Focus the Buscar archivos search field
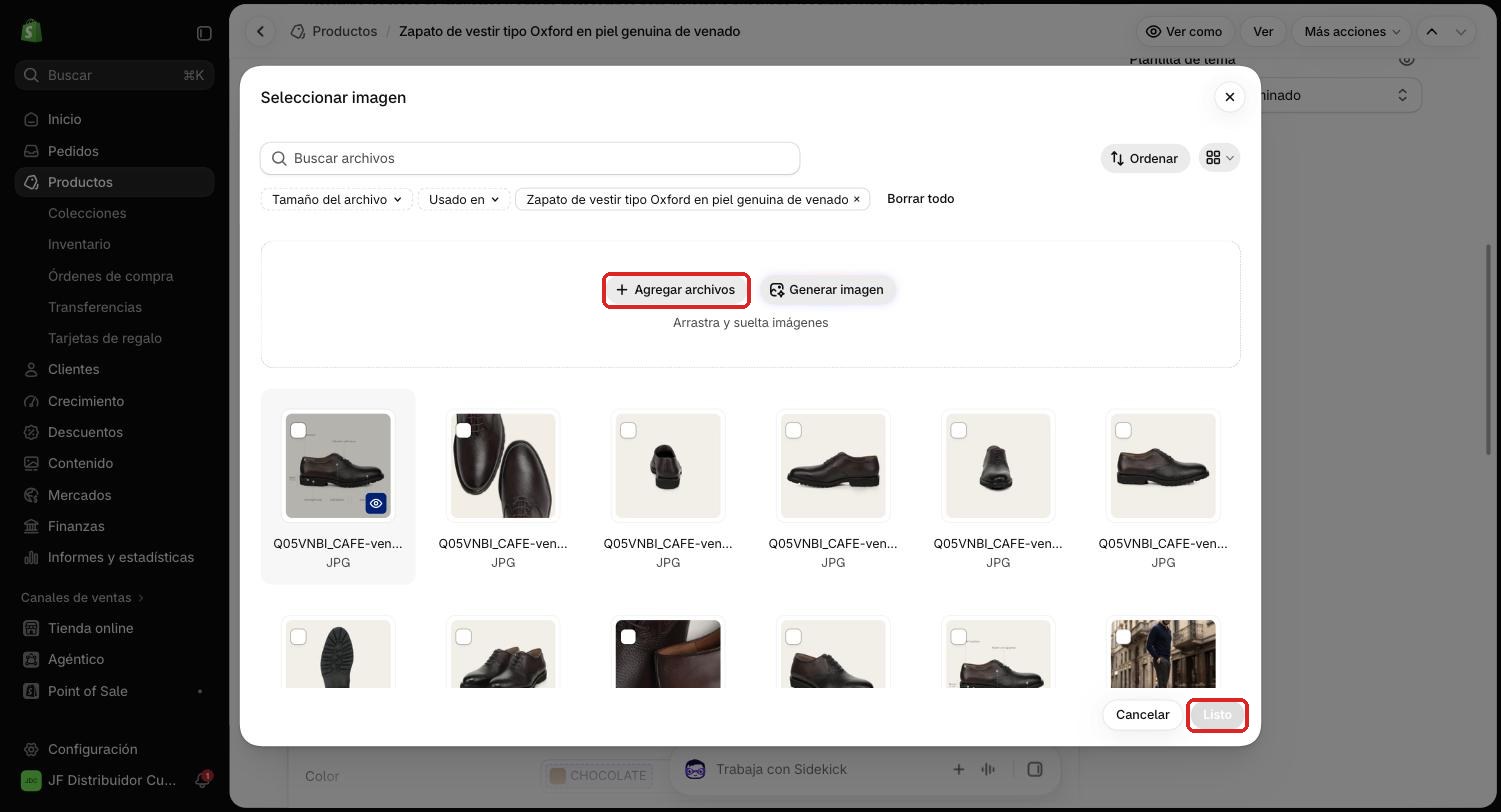This screenshot has height=812, width=1501. [x=530, y=158]
